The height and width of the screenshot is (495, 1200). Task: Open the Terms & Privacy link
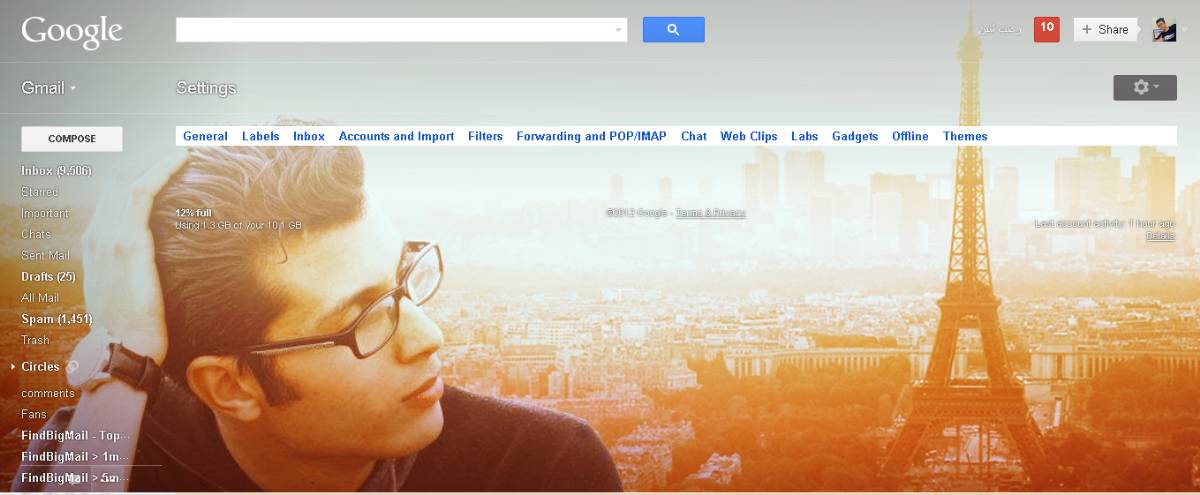[x=710, y=213]
